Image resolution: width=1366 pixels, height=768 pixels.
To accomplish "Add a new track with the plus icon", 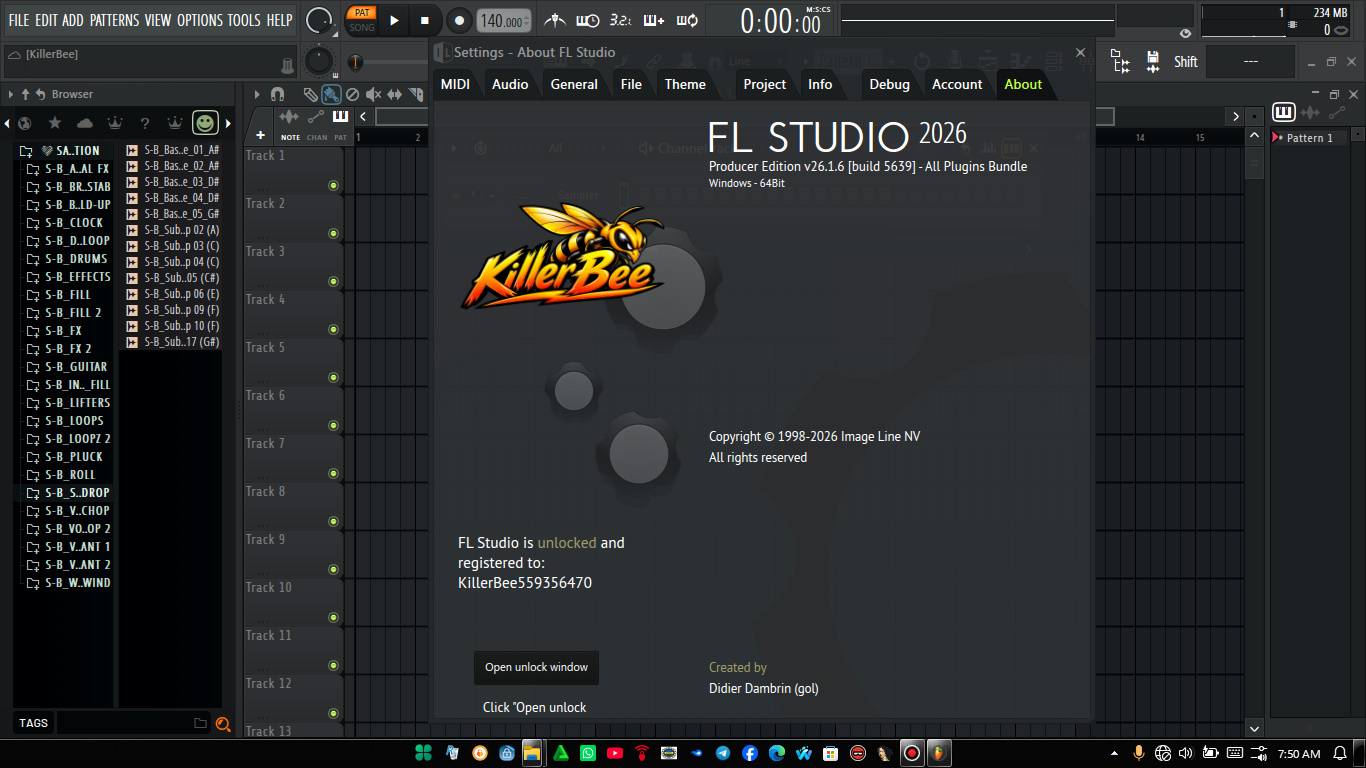I will click(260, 135).
